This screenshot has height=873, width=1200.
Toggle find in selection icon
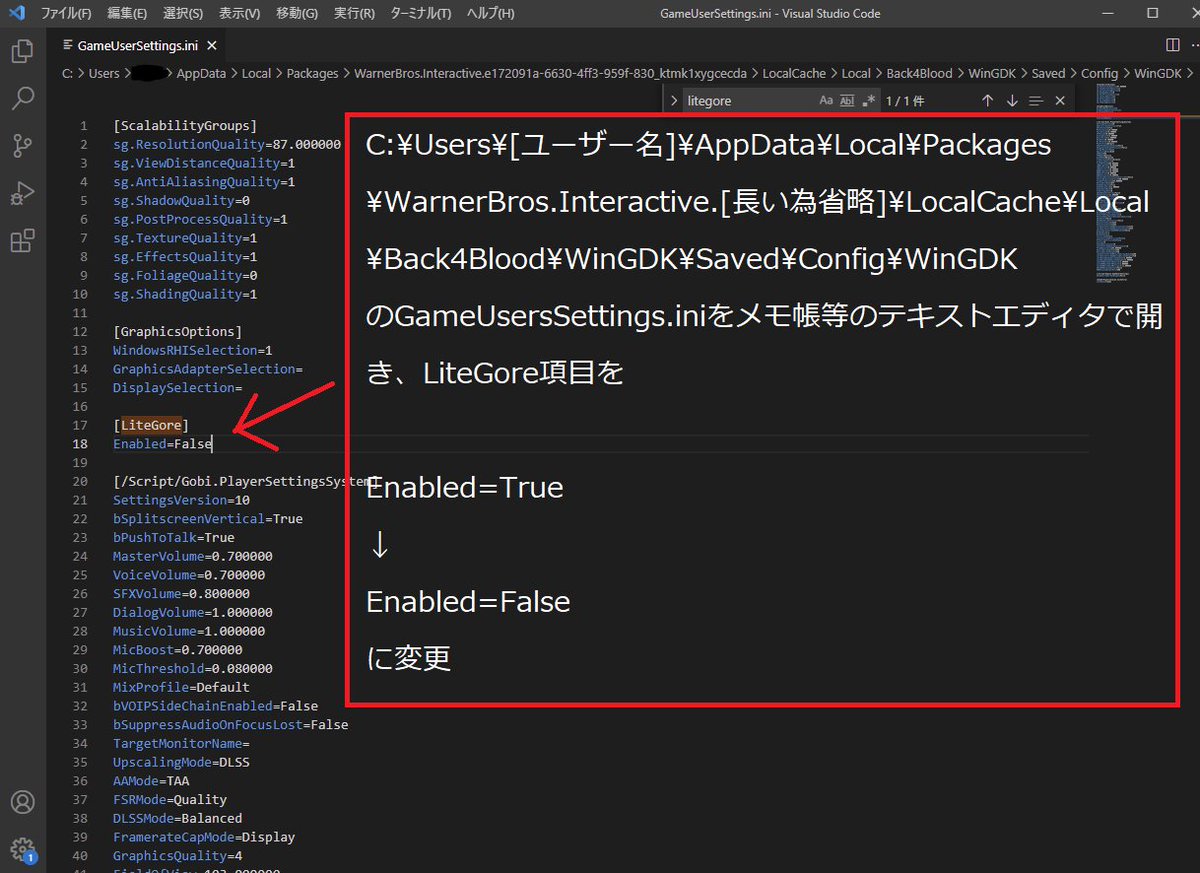[1036, 101]
